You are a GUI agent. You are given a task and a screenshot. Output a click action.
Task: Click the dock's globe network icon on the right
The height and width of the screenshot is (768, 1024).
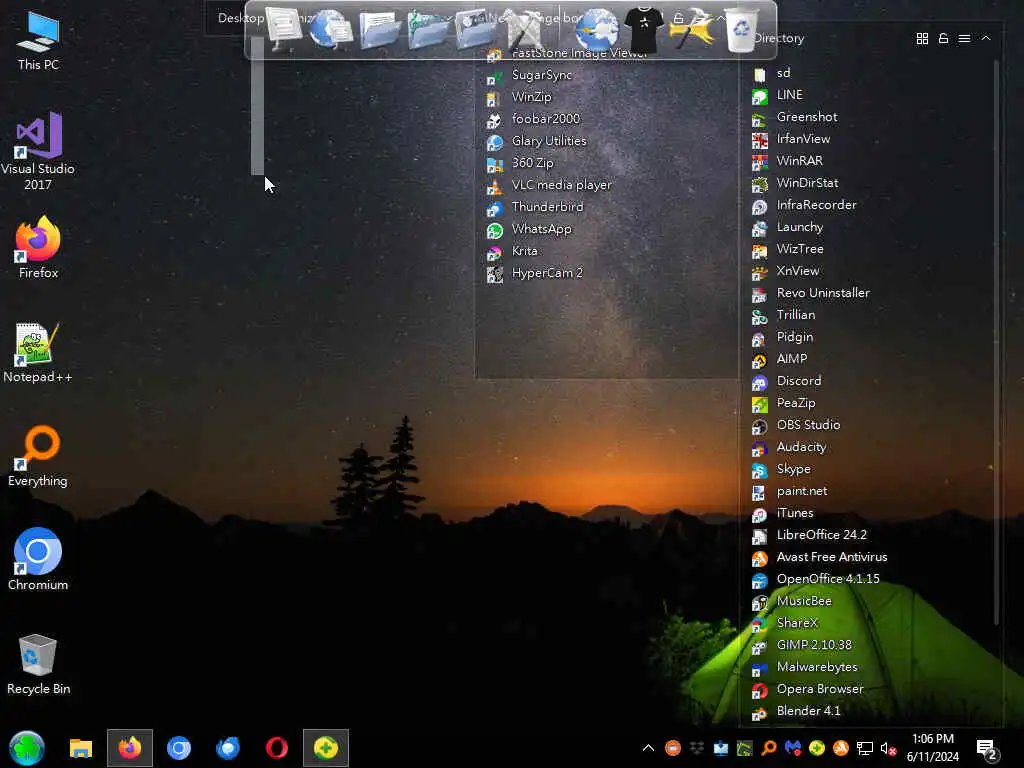[597, 29]
